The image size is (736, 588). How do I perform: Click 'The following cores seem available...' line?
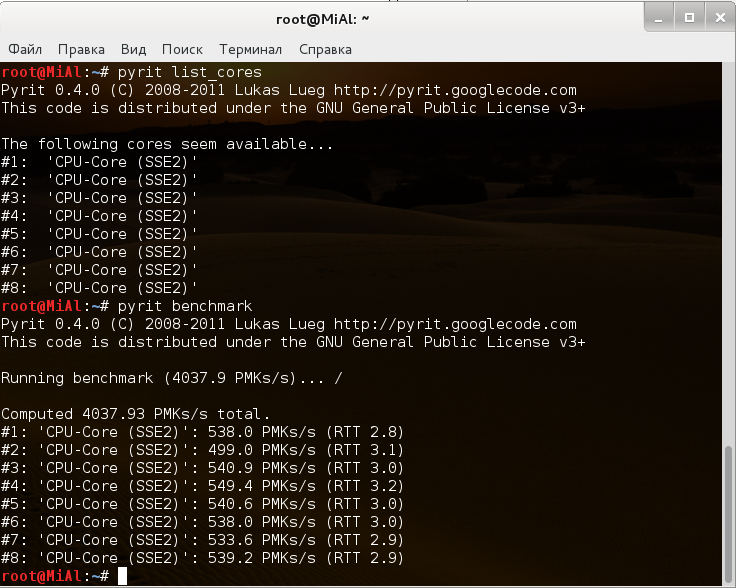167,144
